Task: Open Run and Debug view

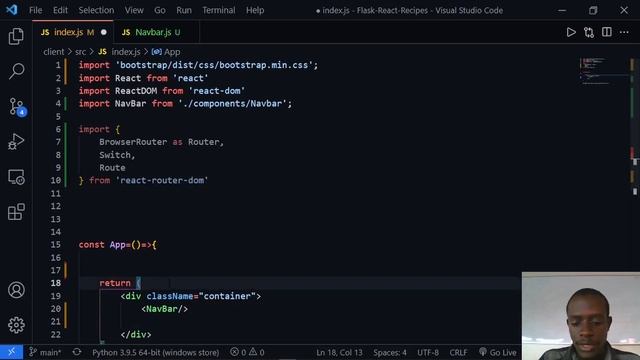Action: click(x=16, y=142)
